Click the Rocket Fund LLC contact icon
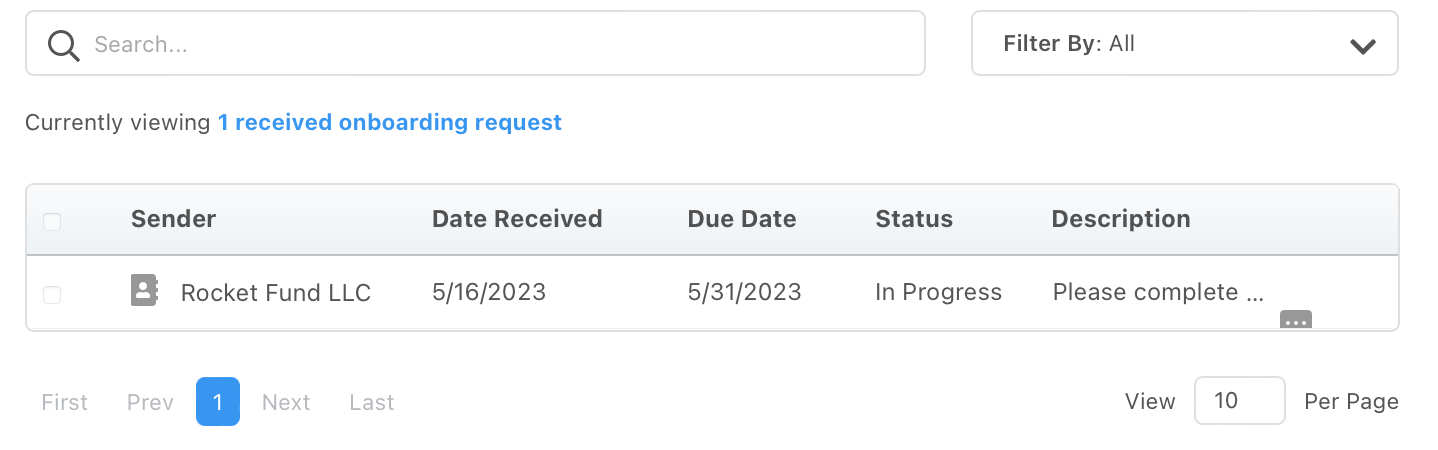1438x450 pixels. tap(145, 291)
